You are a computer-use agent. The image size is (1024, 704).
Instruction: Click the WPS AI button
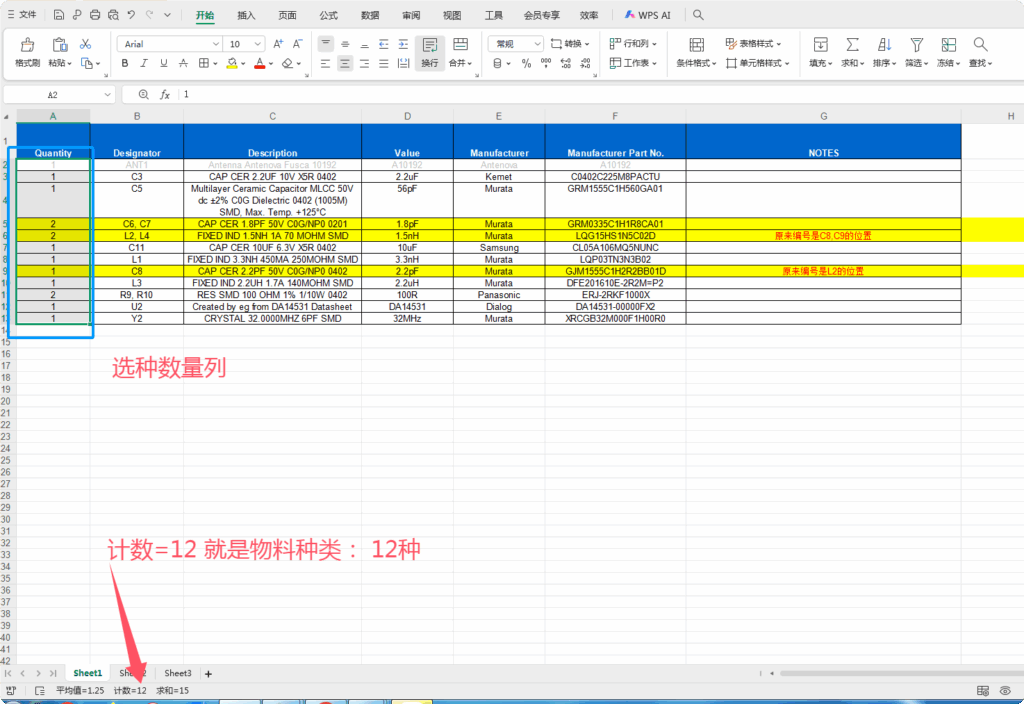(647, 15)
